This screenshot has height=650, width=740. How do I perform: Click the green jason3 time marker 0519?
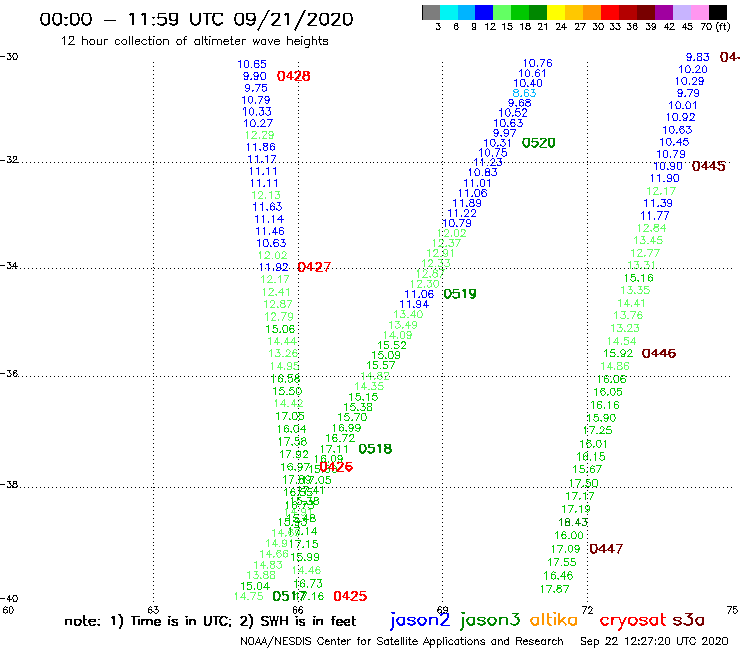click(x=460, y=294)
